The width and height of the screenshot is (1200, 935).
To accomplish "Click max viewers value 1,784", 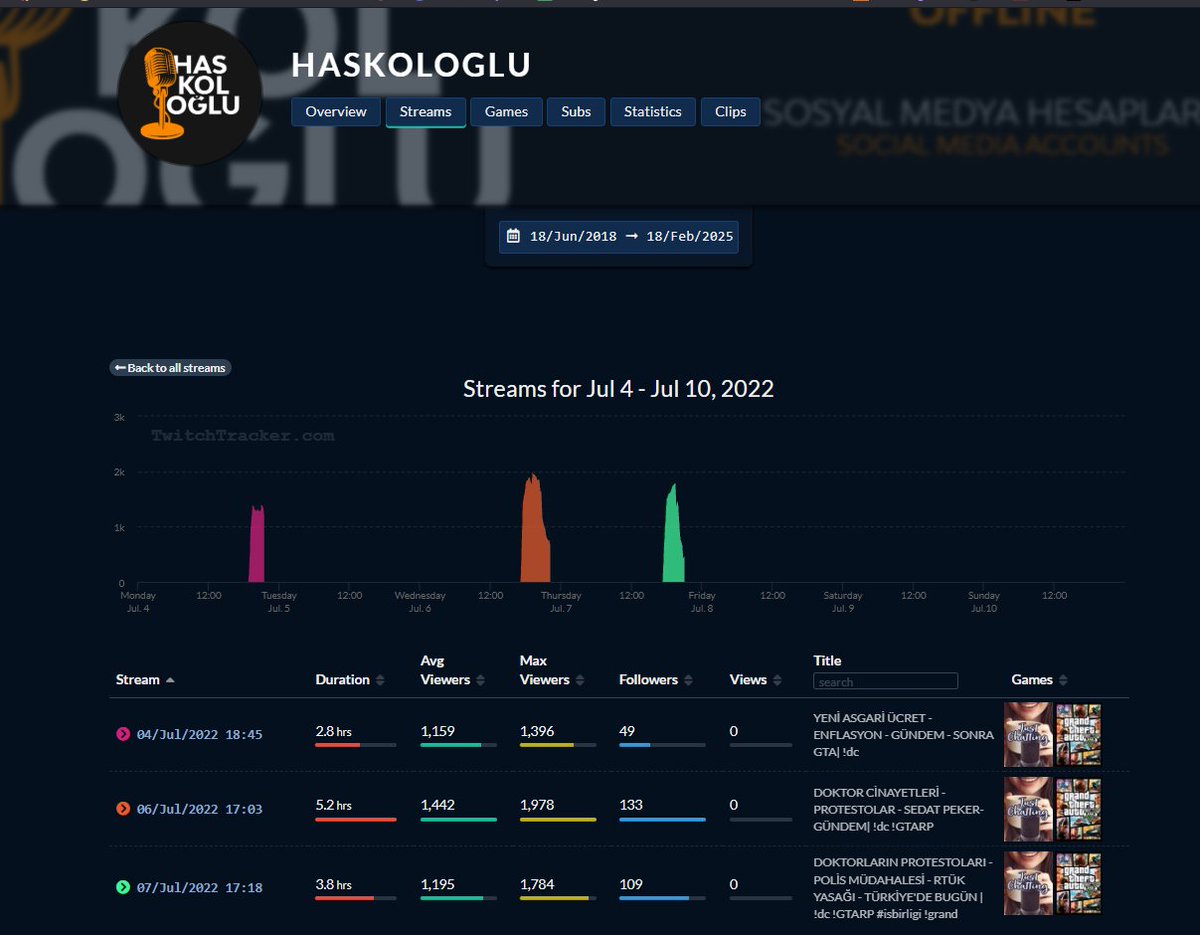I will point(537,884).
